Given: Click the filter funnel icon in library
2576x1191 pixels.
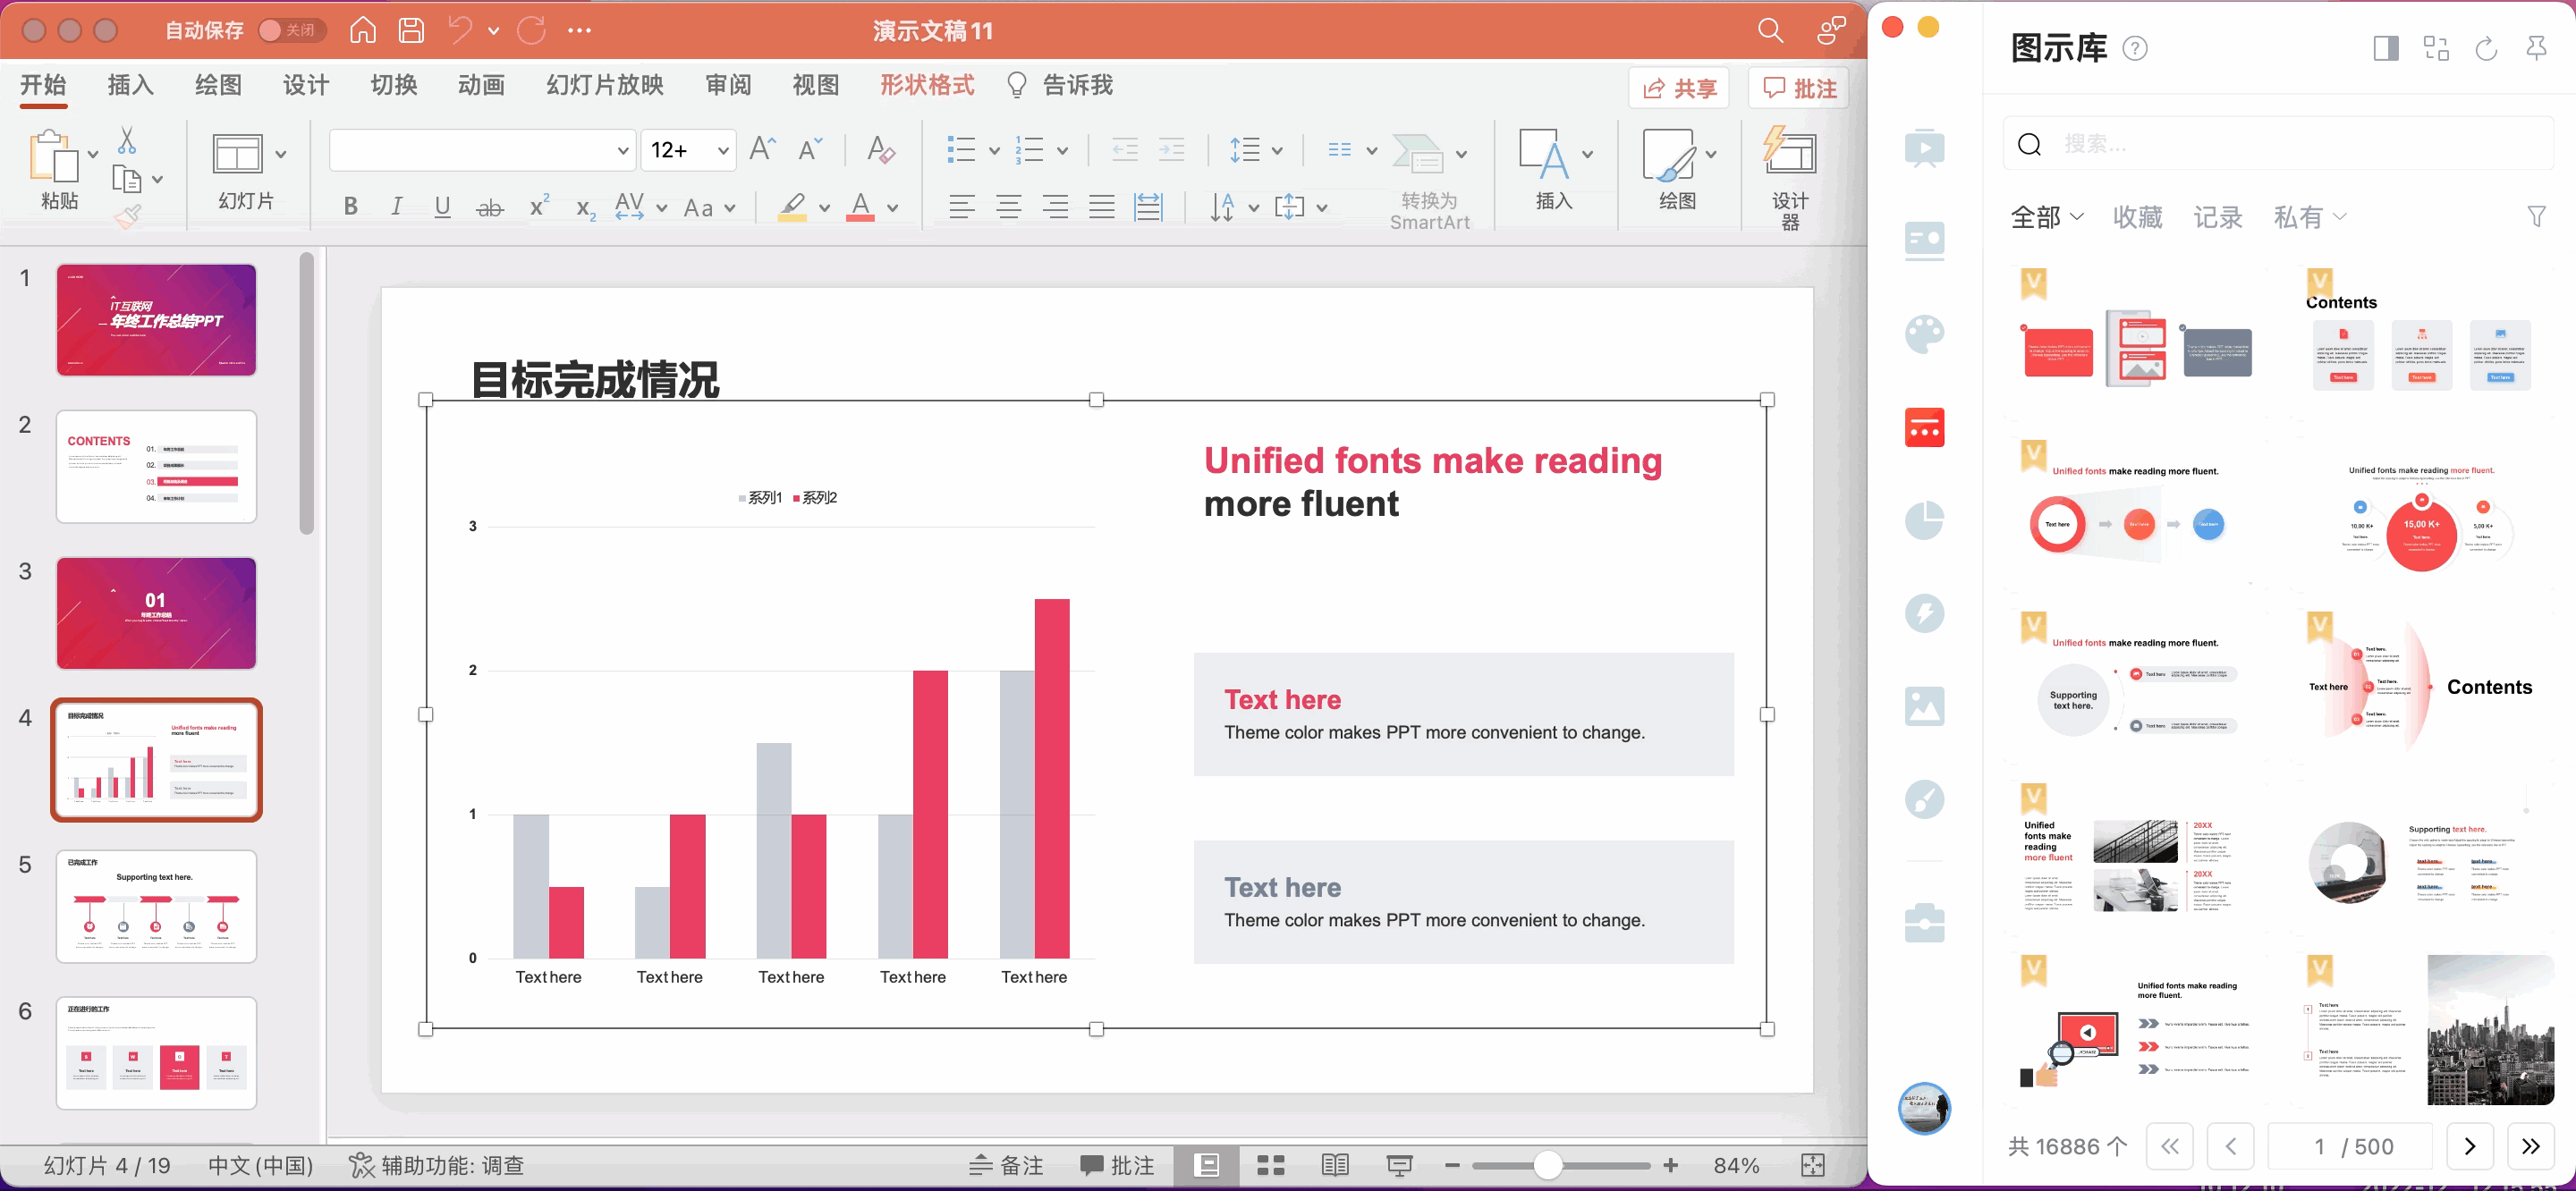Looking at the screenshot, I should [2535, 216].
